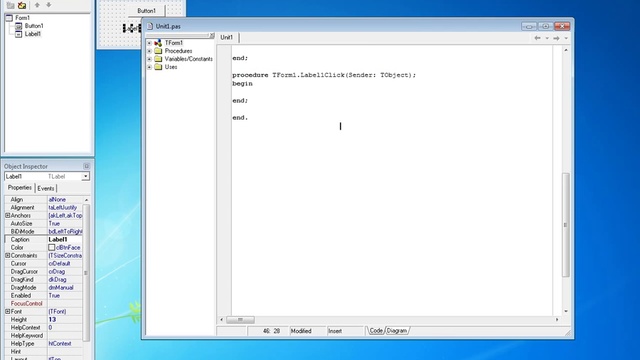Screen dimensions: 640x360
Task: Close the code explorer pane
Action: click(212, 36)
